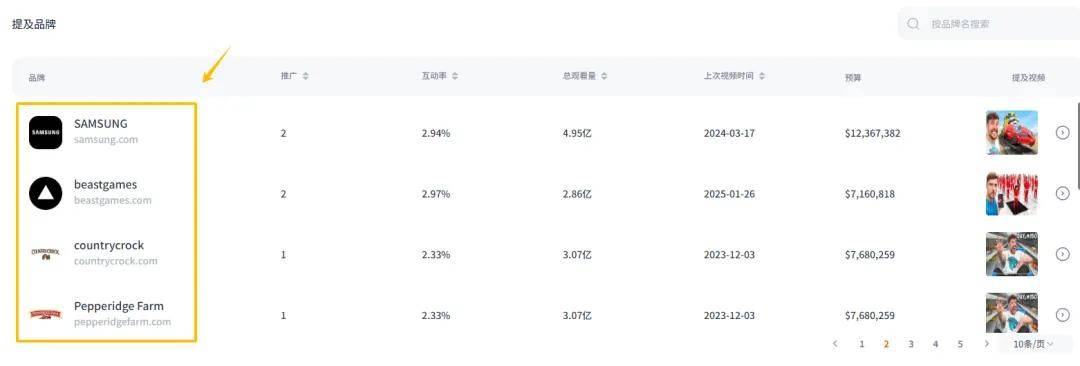1080x366 pixels.
Task: Click the Pepperidge Farm brand logo
Action: (45, 314)
